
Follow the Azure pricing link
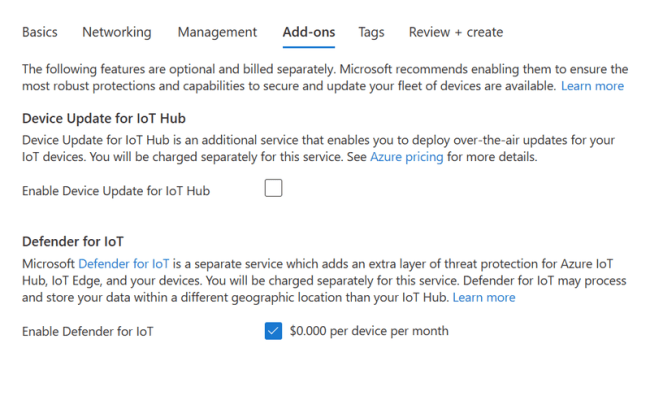[407, 157]
